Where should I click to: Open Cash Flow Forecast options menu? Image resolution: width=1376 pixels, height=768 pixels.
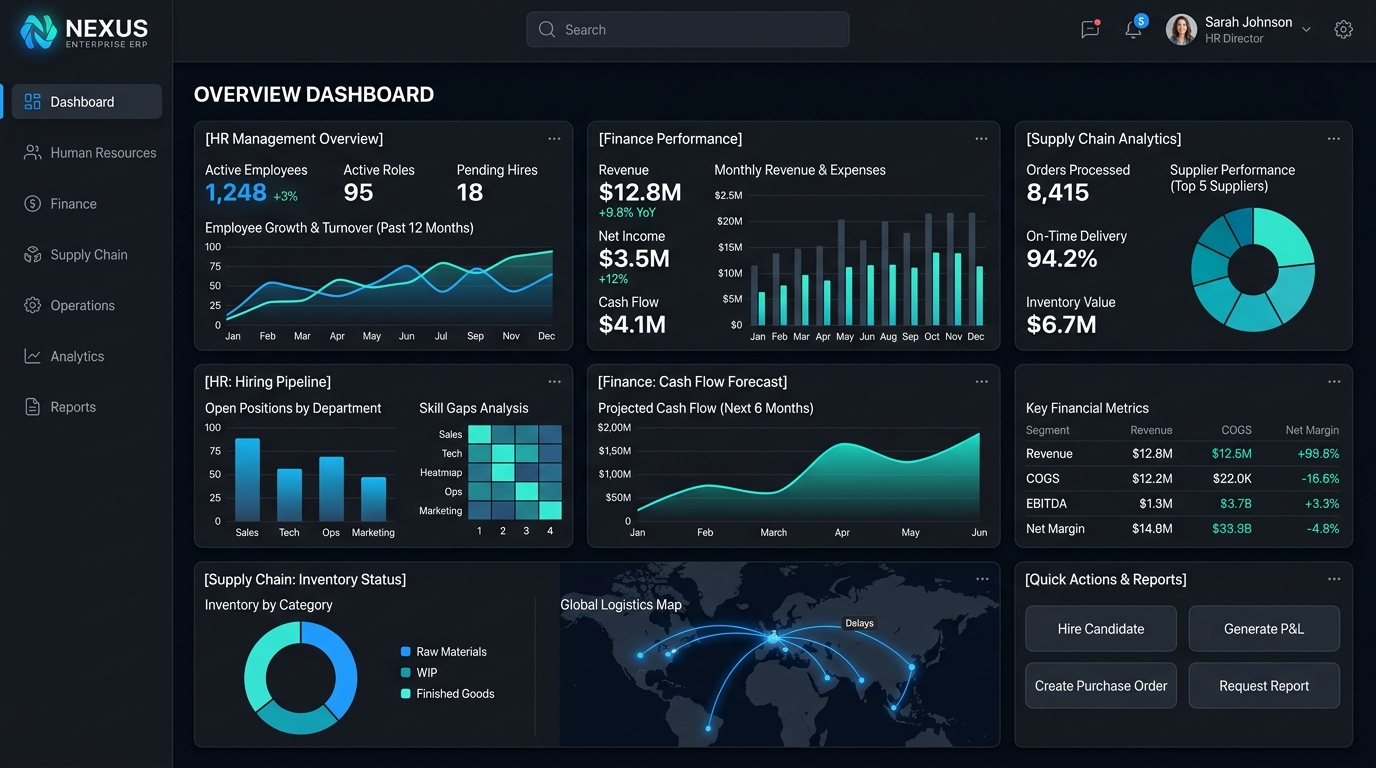[981, 382]
